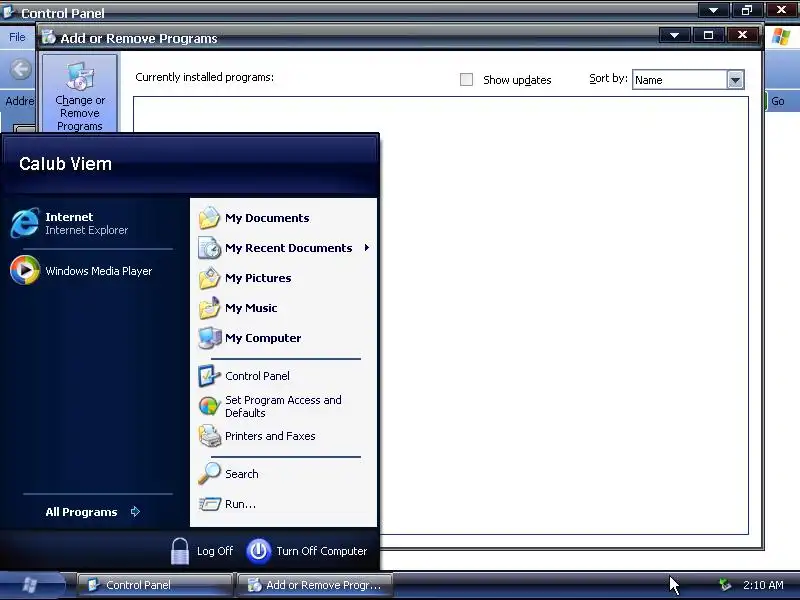The width and height of the screenshot is (800, 600).
Task: Close the Add or Remove Programs window
Action: 742,35
